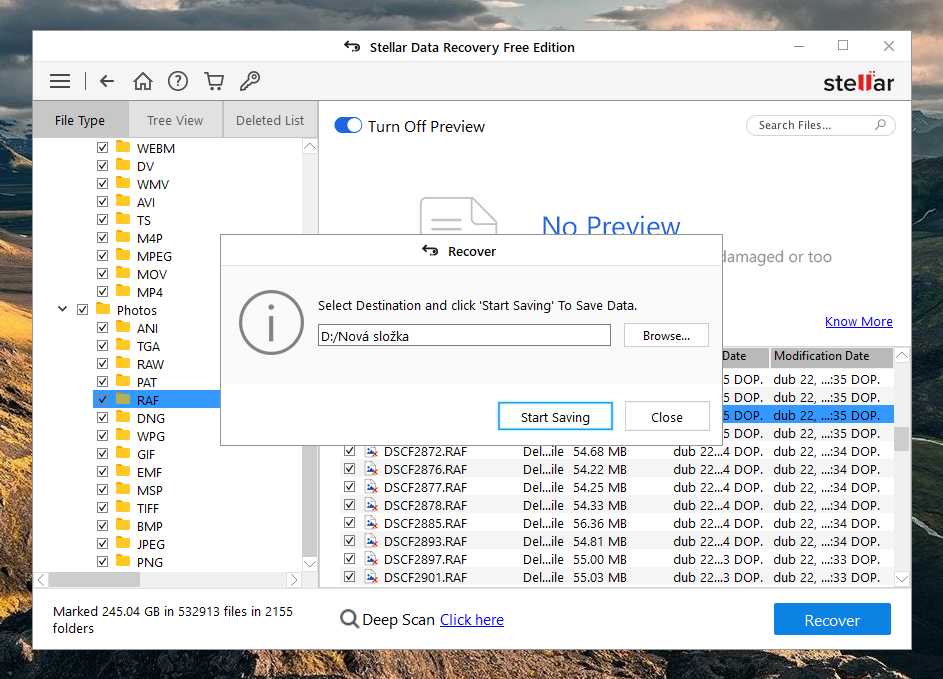Click the title bar recovery arrow icon

352,46
